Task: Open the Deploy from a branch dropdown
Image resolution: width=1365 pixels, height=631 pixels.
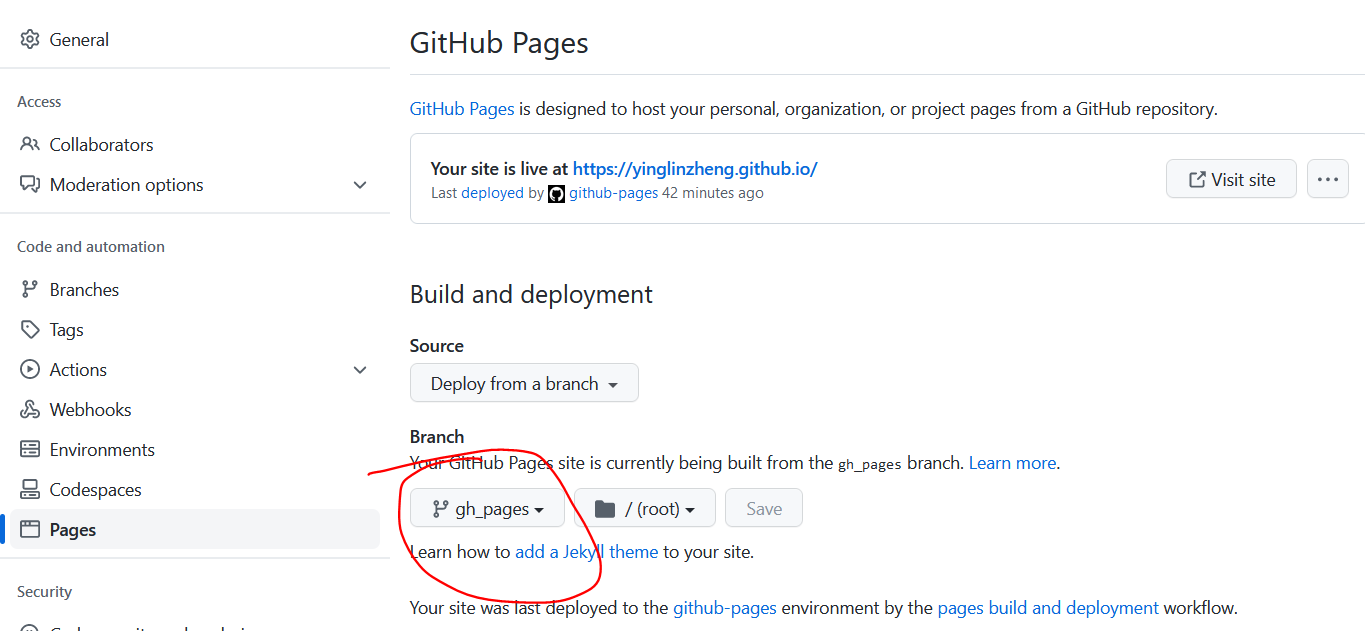Action: pos(524,383)
